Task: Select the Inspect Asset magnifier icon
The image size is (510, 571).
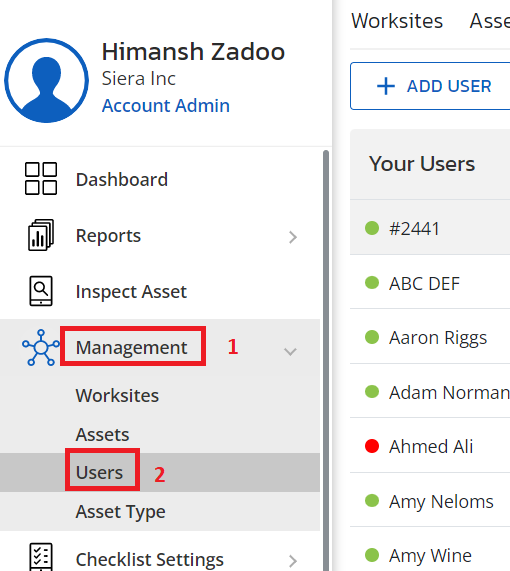Action: 41,291
